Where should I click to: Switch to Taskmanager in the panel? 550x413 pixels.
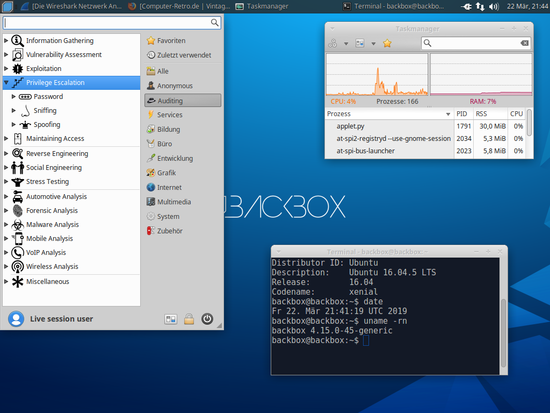pos(262,6)
